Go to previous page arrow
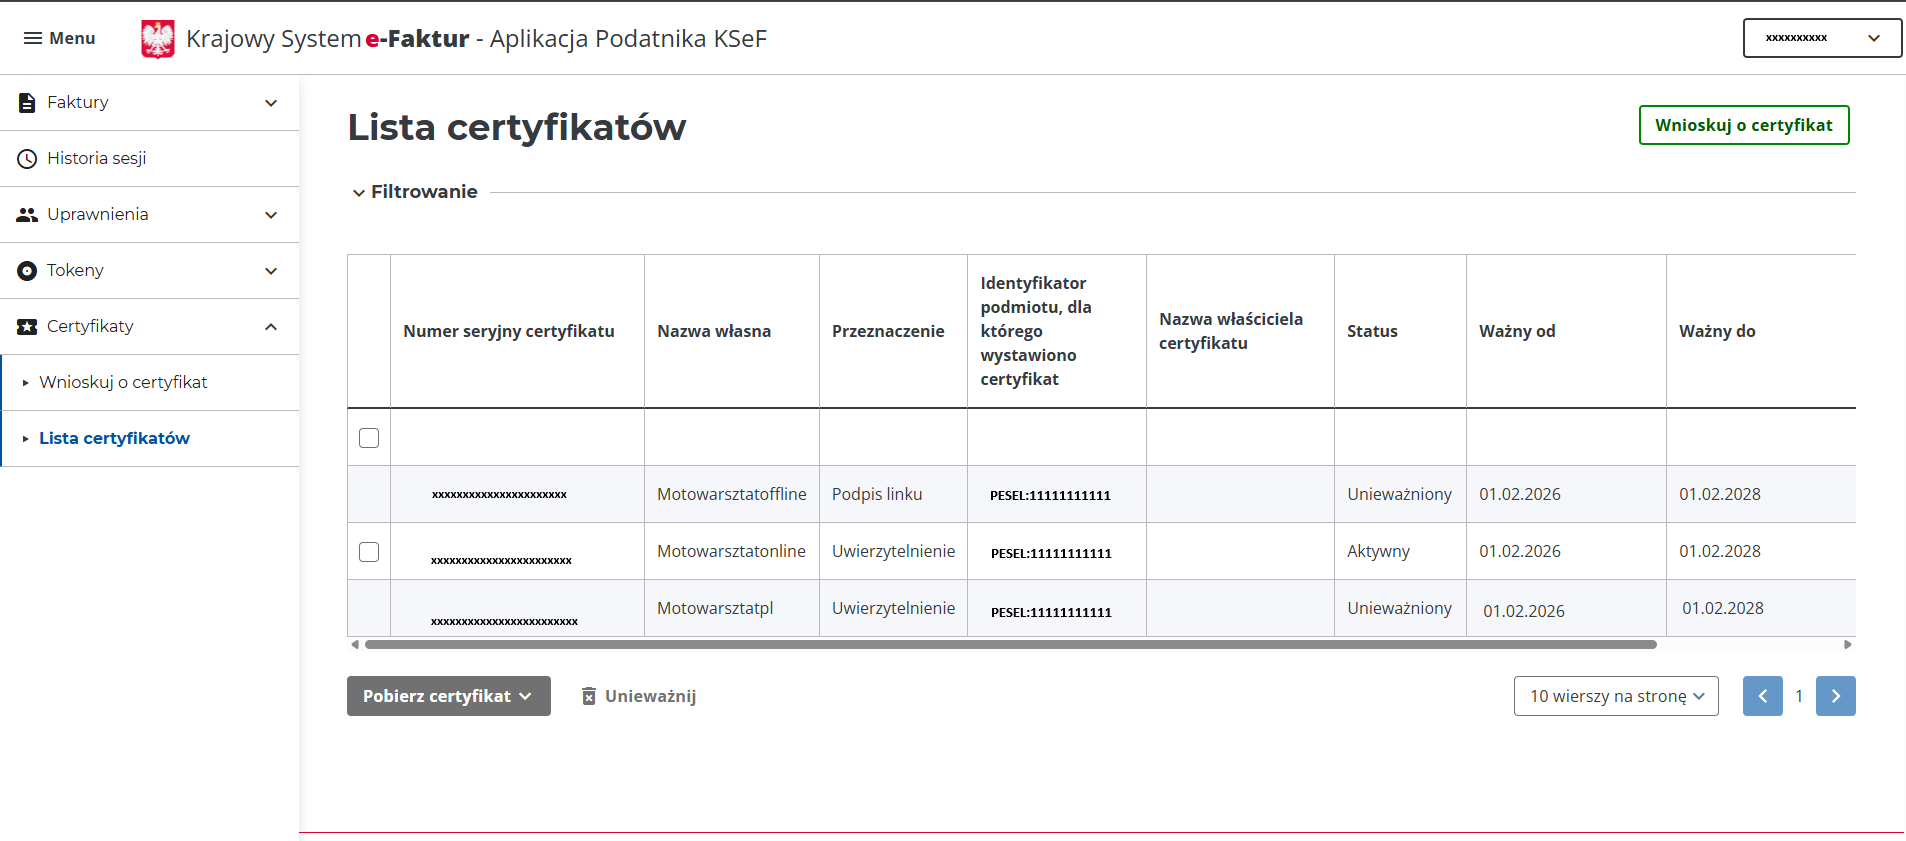This screenshot has width=1906, height=841. click(x=1762, y=696)
